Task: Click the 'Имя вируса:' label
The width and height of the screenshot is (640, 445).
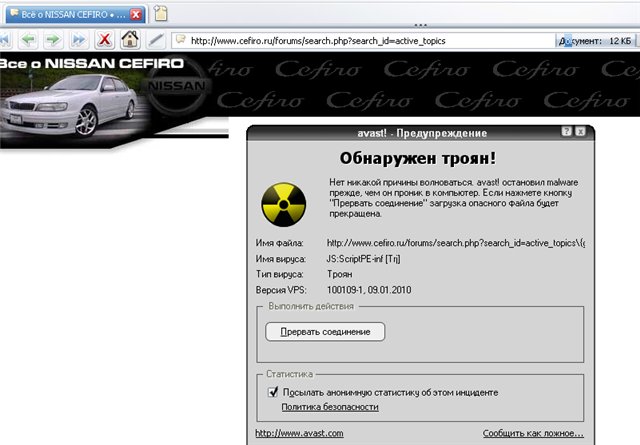Action: [x=280, y=259]
